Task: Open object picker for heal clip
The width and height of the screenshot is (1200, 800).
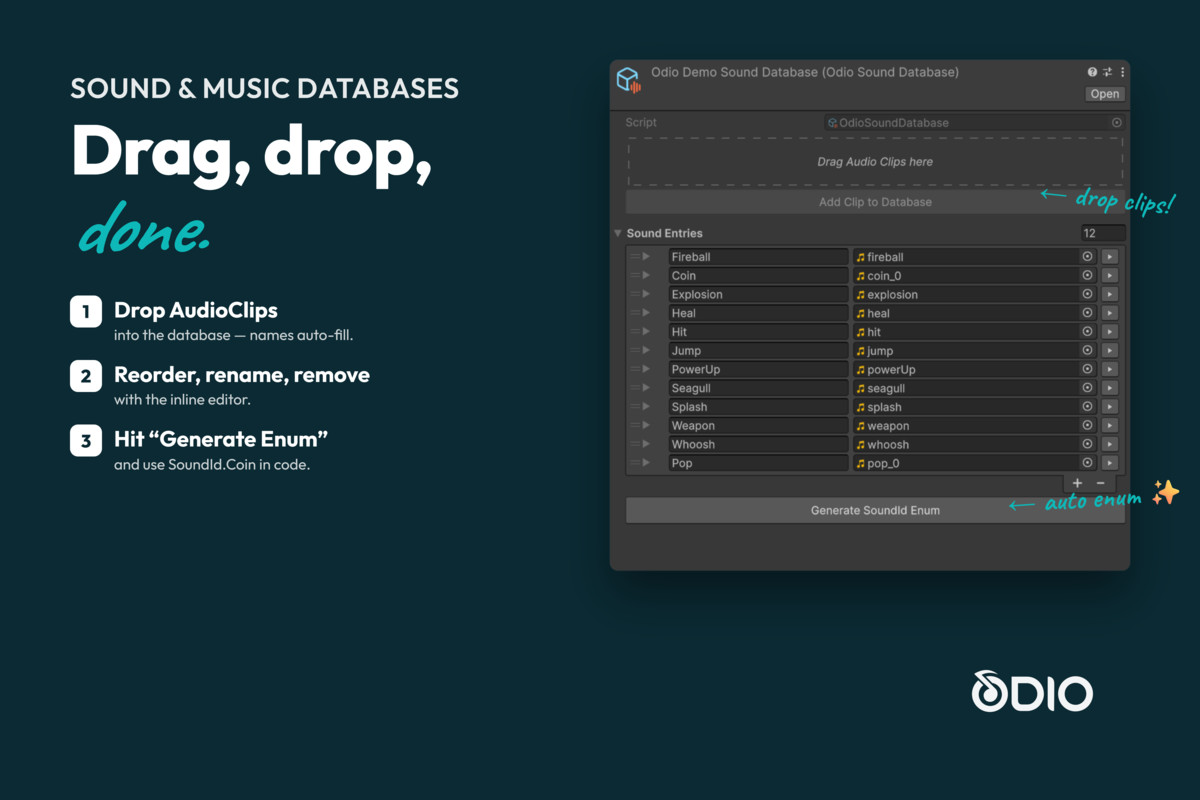Action: 1088,313
